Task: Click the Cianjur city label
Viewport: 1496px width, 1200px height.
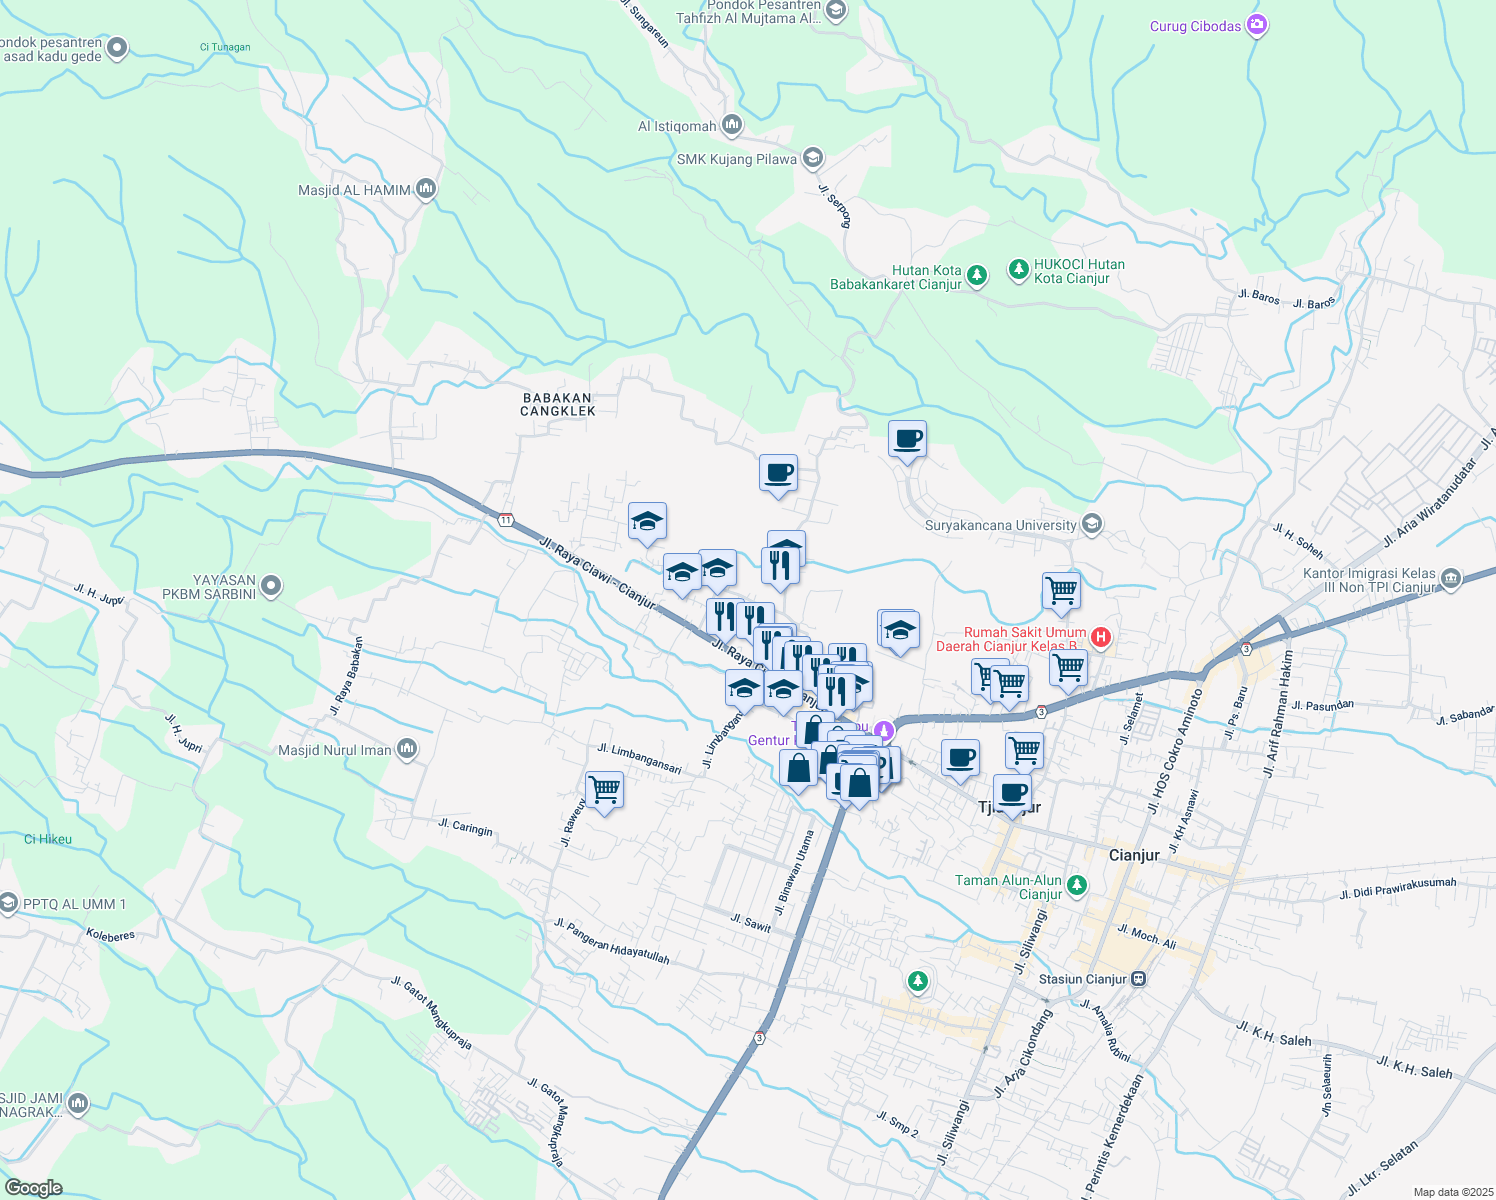Action: 1135,855
